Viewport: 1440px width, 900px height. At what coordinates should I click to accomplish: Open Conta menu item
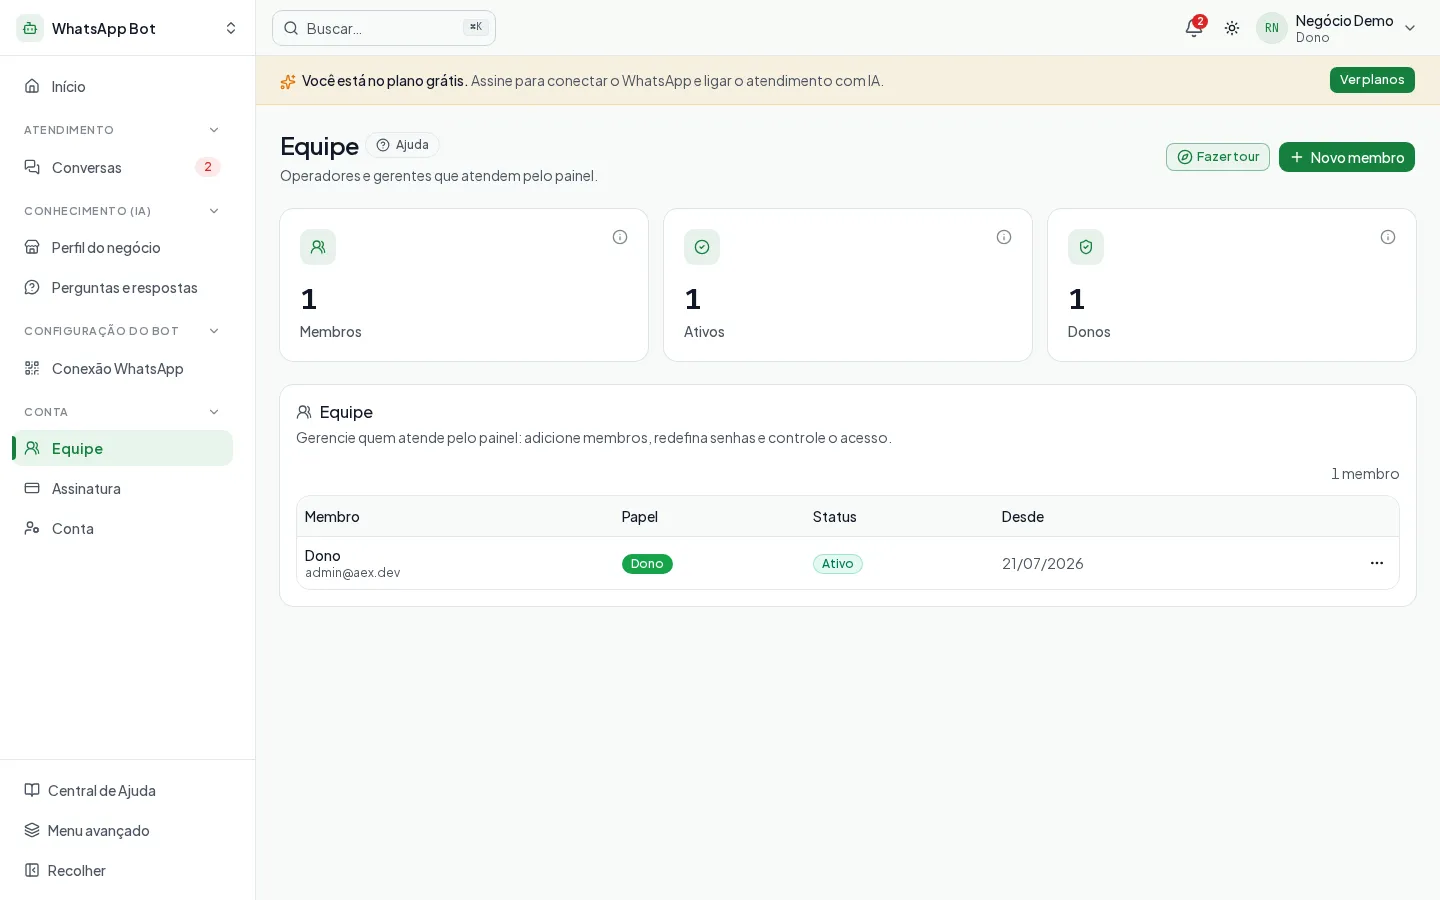[x=122, y=528]
